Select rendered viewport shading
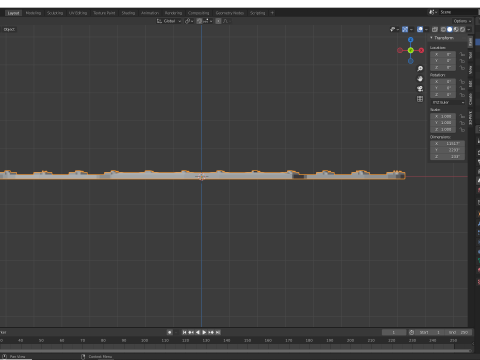This screenshot has height=360, width=480. [462, 29]
